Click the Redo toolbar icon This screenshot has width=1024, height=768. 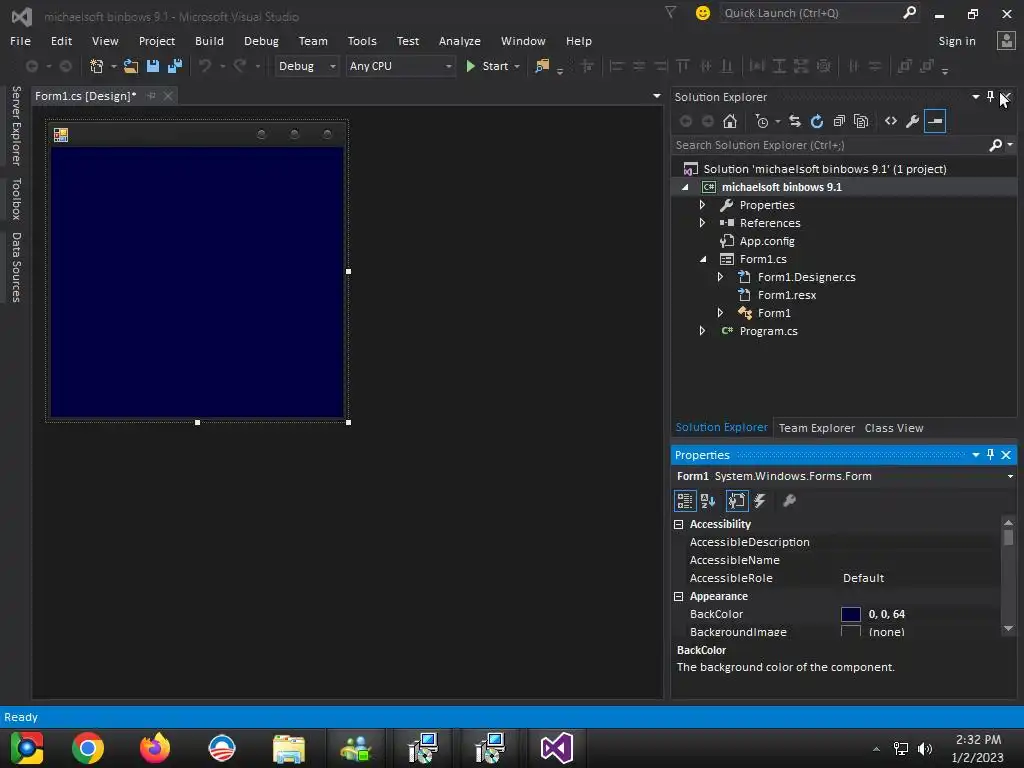pyautogui.click(x=240, y=66)
